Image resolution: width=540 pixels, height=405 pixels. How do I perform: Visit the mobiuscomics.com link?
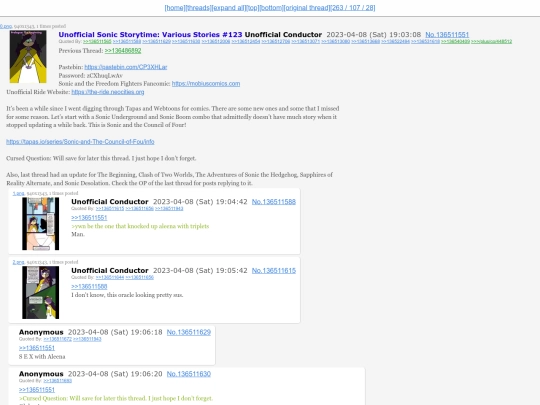click(x=206, y=84)
